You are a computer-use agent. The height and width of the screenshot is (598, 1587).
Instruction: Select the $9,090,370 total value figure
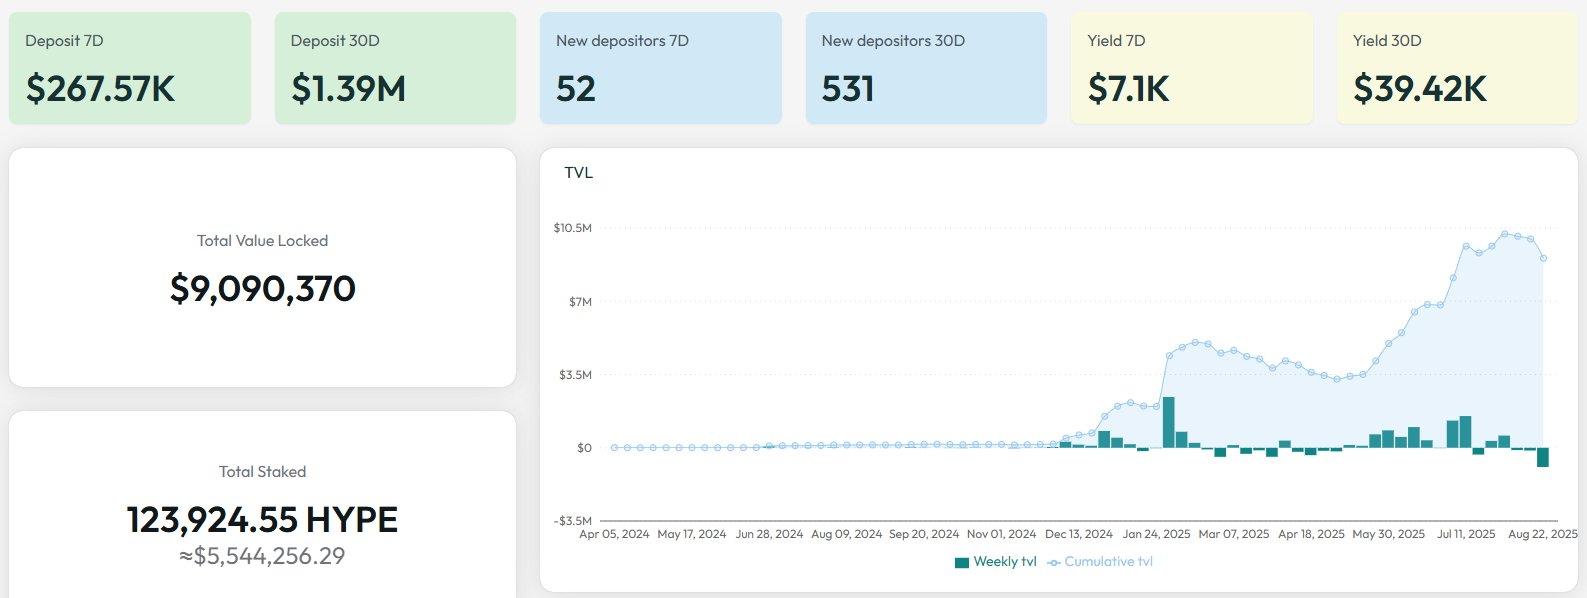263,289
